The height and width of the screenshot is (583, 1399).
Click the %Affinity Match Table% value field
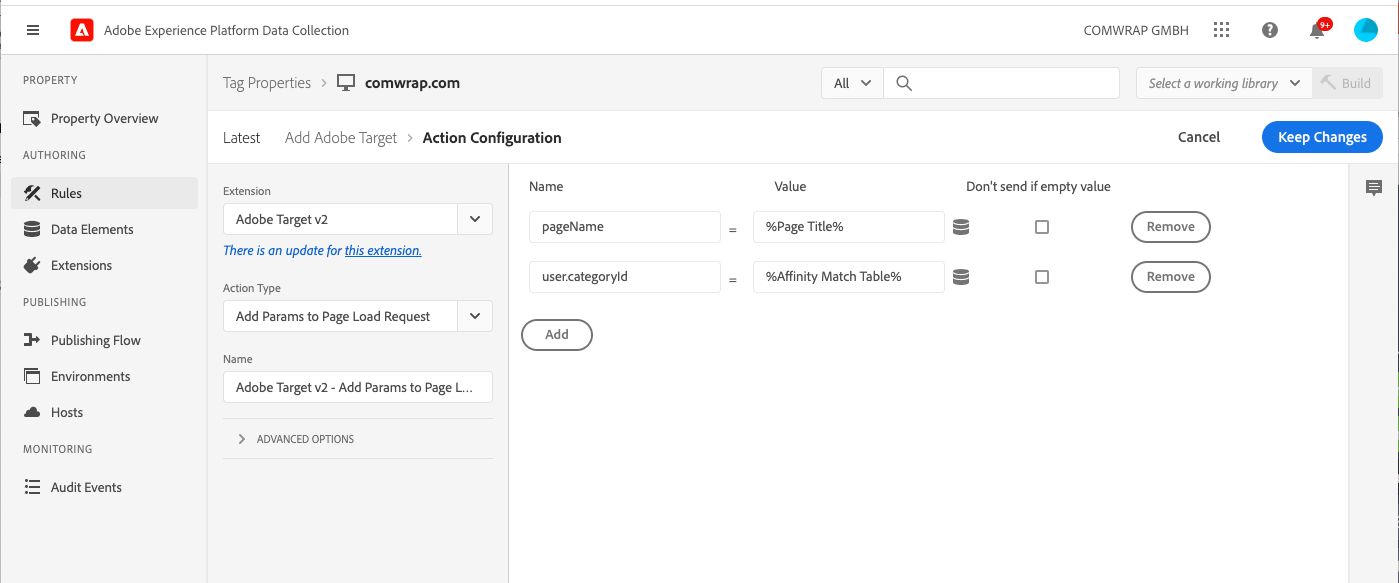(849, 277)
